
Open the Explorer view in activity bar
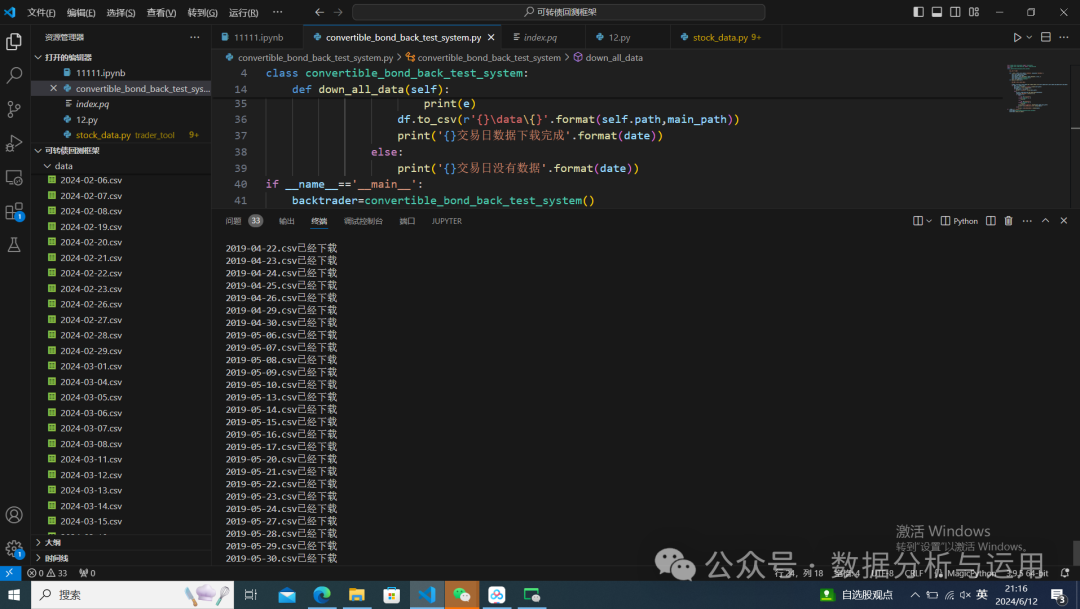click(14, 41)
